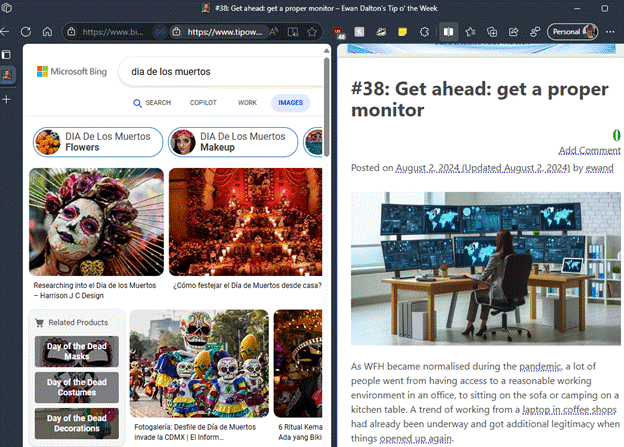Open the orange-and-white extension icon
The width and height of the screenshot is (624, 447).
pos(381,32)
